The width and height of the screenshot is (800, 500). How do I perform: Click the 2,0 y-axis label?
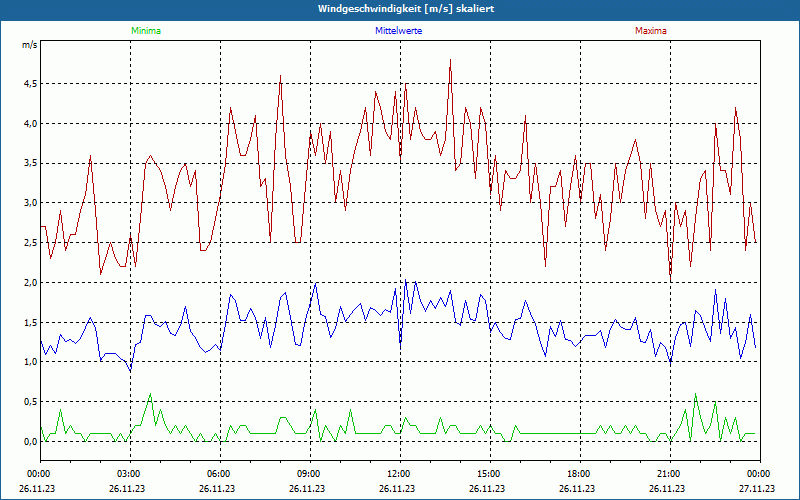tap(30, 283)
